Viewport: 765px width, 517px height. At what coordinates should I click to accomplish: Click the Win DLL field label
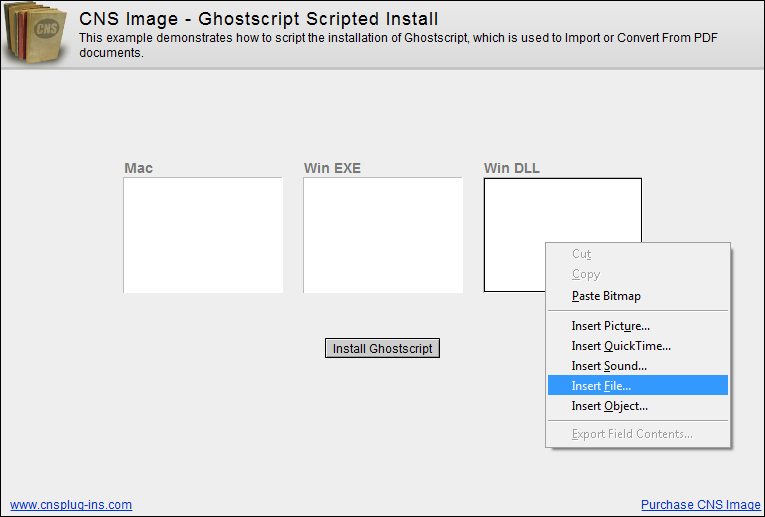click(x=511, y=168)
